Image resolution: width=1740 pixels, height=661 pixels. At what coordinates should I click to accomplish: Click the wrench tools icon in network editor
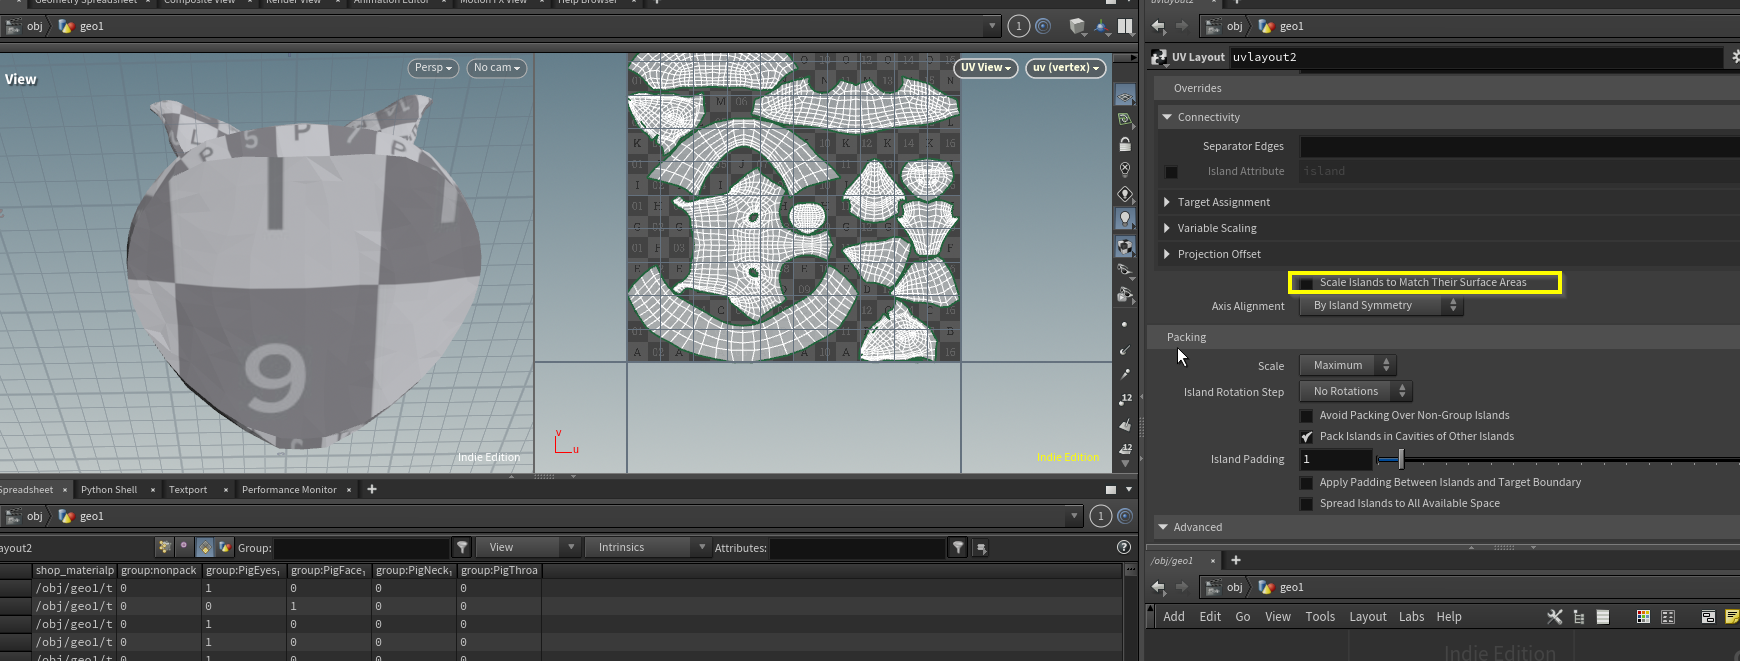pos(1554,617)
